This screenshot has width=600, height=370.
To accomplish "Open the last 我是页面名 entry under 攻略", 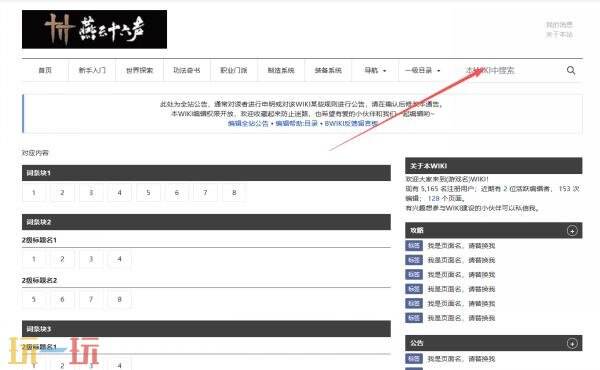I will (461, 318).
